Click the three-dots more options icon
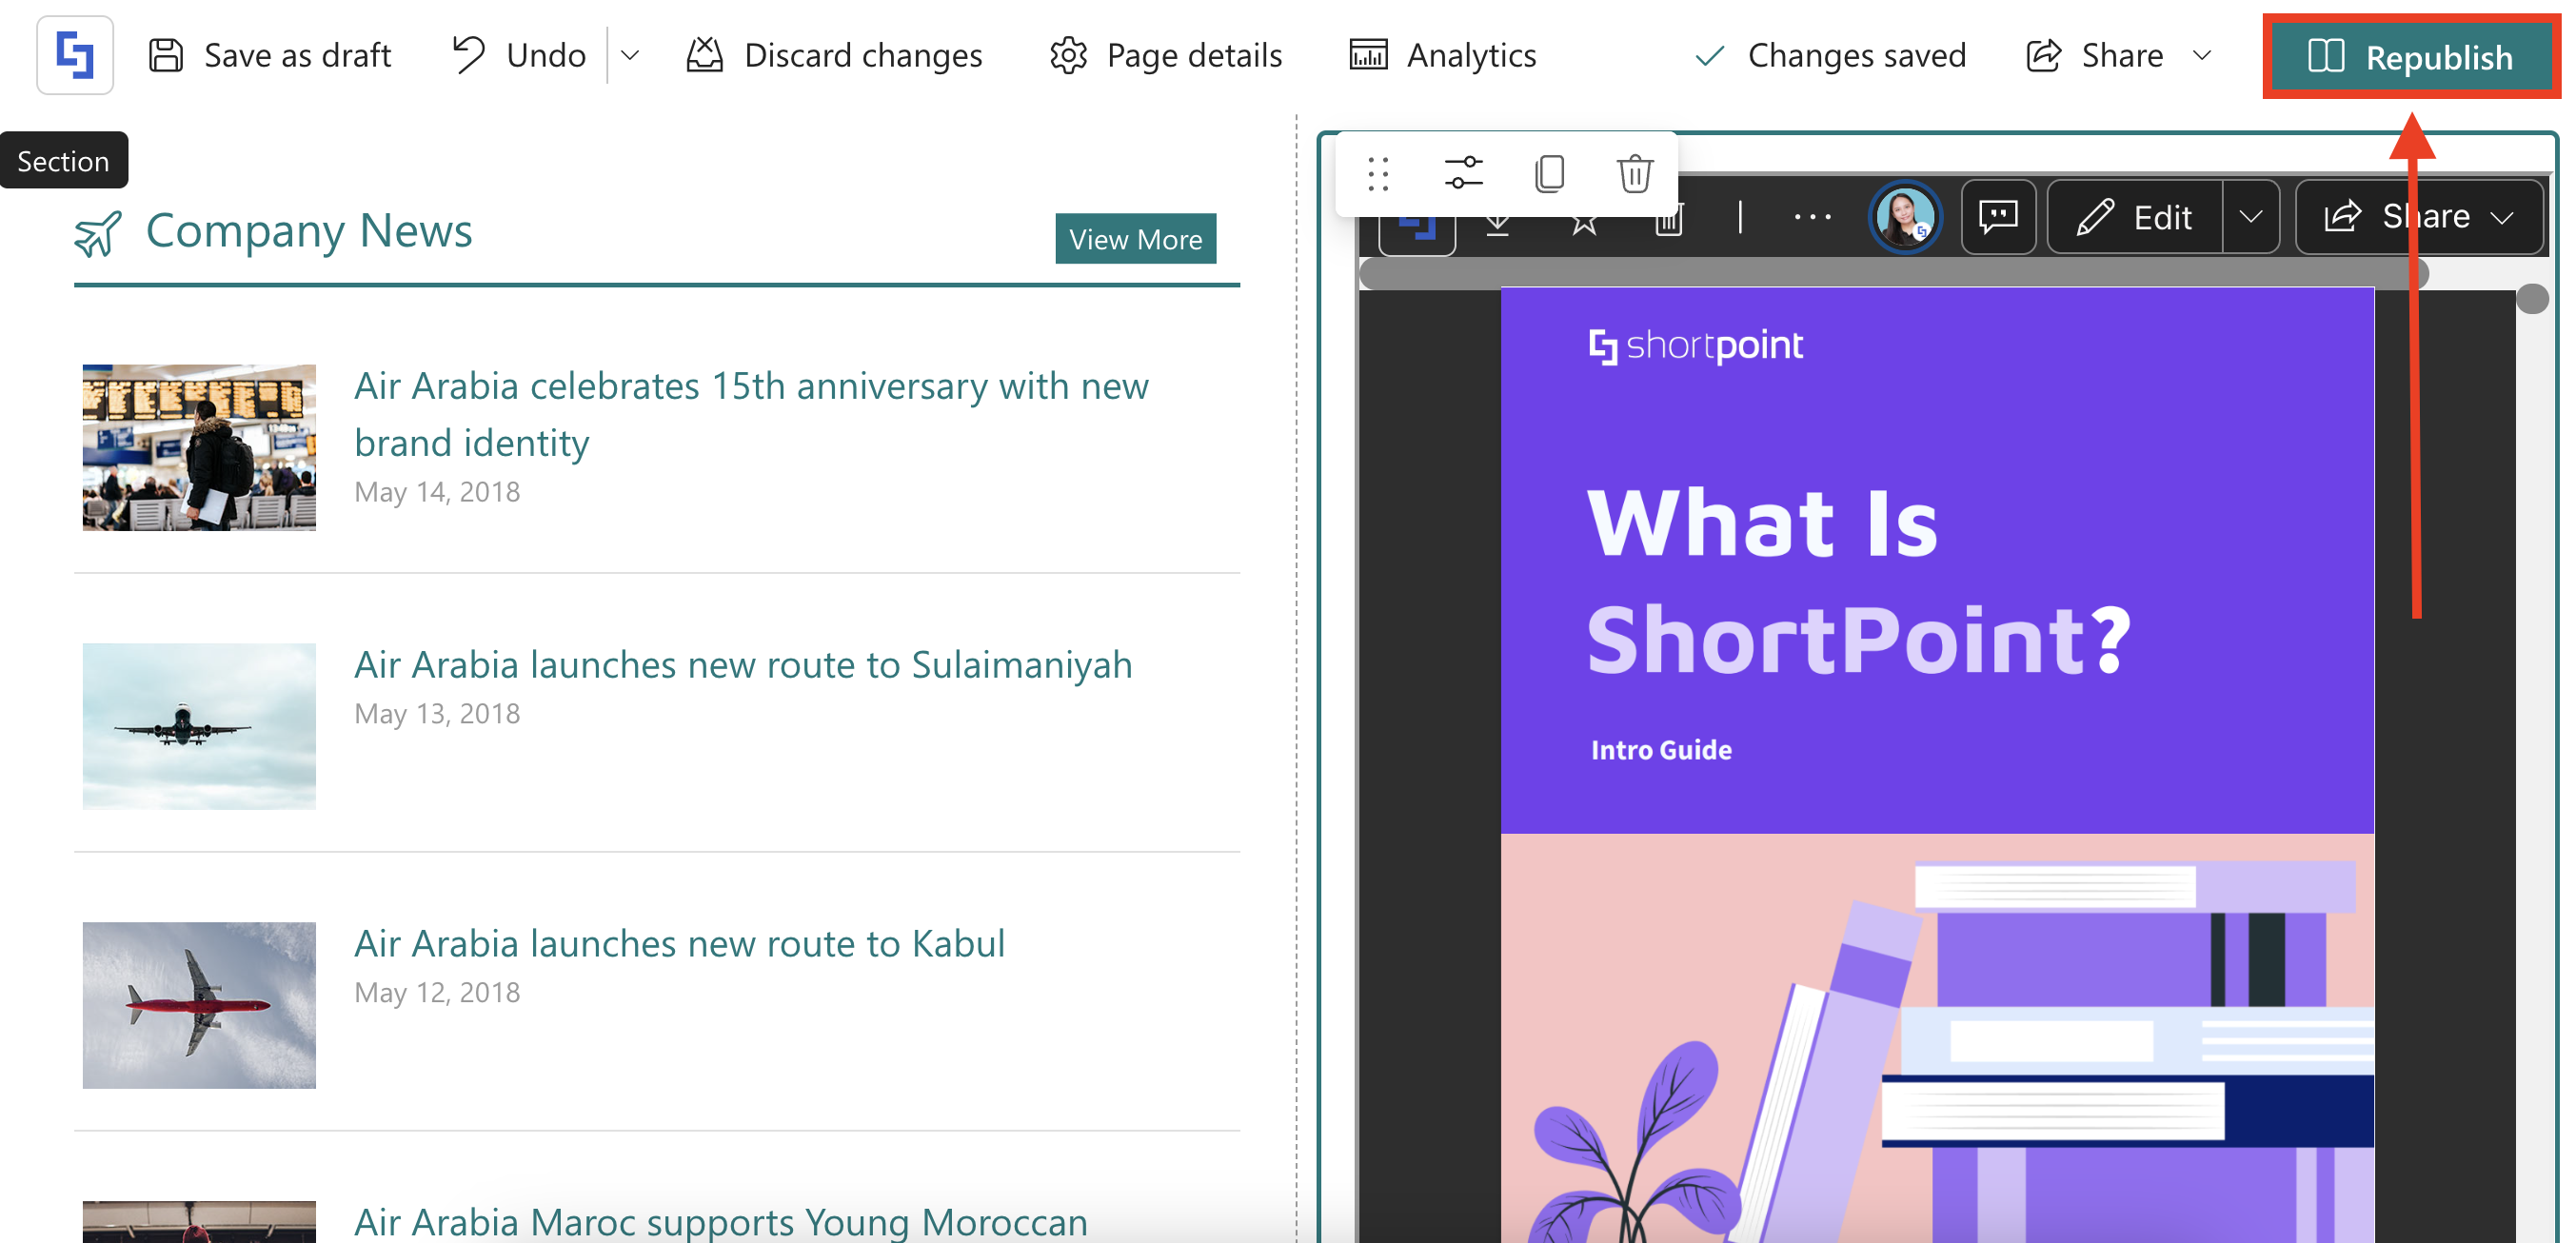 [1812, 217]
